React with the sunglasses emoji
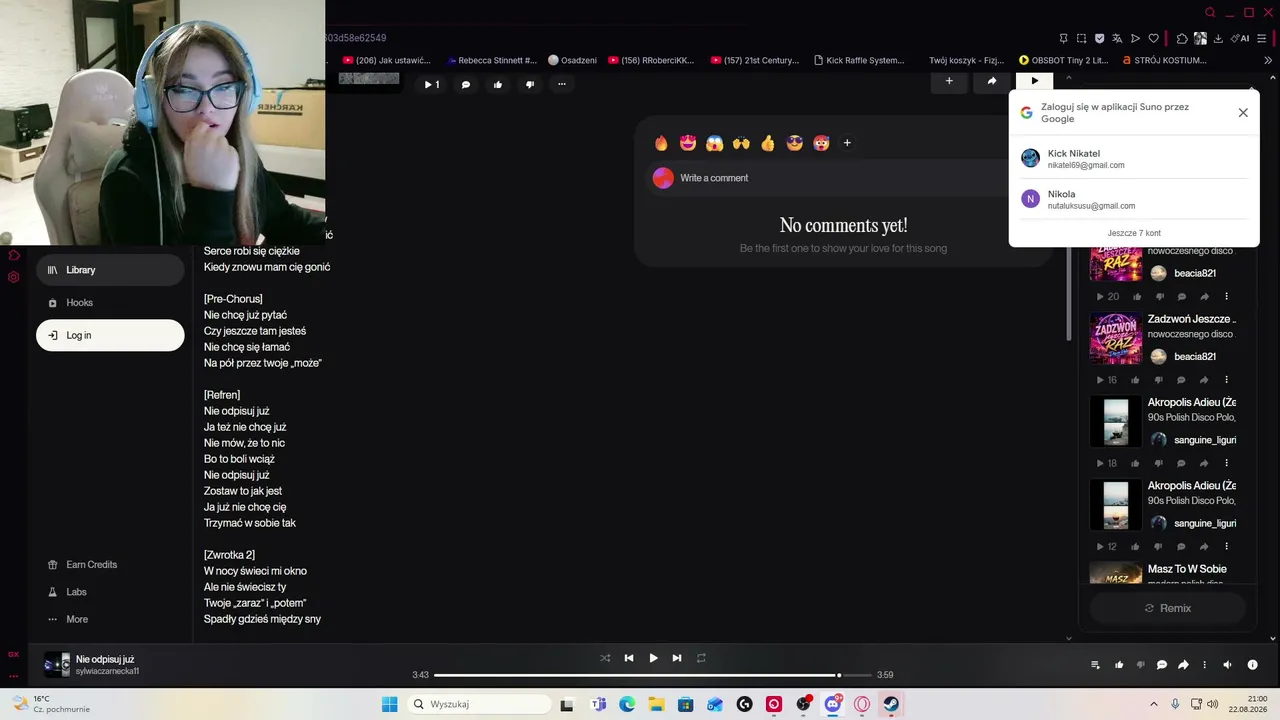The image size is (1280, 720). pos(795,143)
